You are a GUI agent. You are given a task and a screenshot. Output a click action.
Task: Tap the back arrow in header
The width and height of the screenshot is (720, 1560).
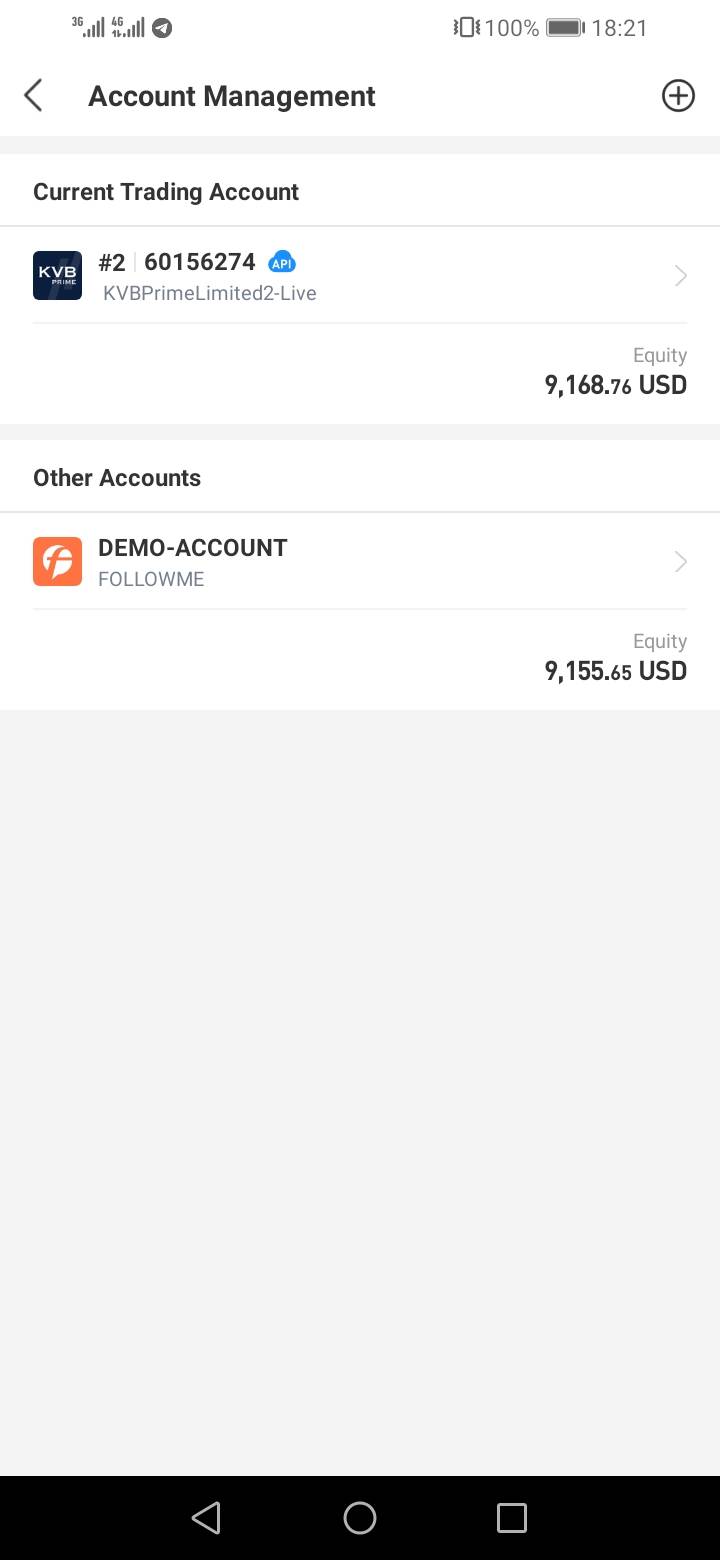(x=33, y=96)
